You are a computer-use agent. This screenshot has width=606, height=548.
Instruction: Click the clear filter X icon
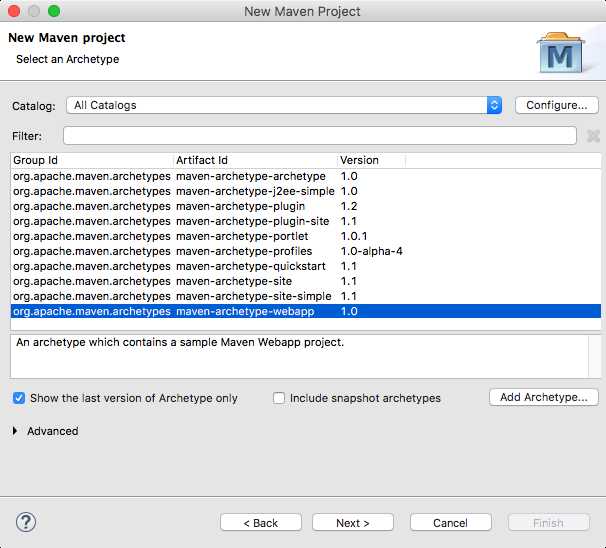coord(593,136)
